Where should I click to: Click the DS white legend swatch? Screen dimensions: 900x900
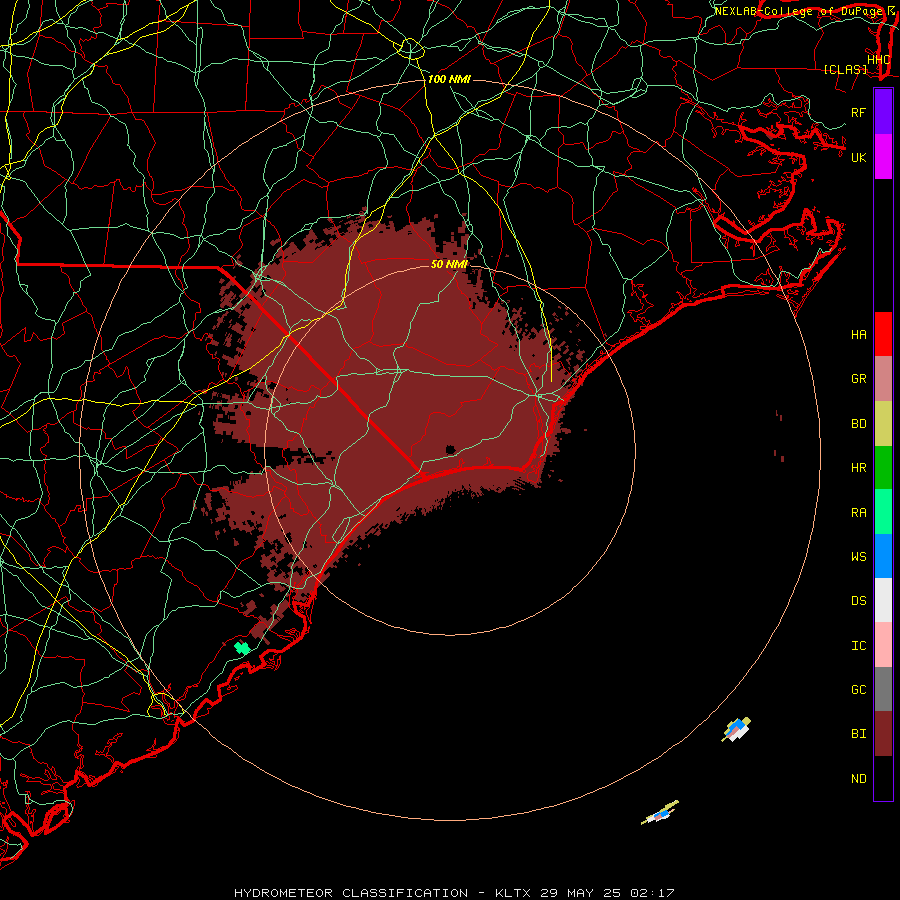(x=883, y=600)
